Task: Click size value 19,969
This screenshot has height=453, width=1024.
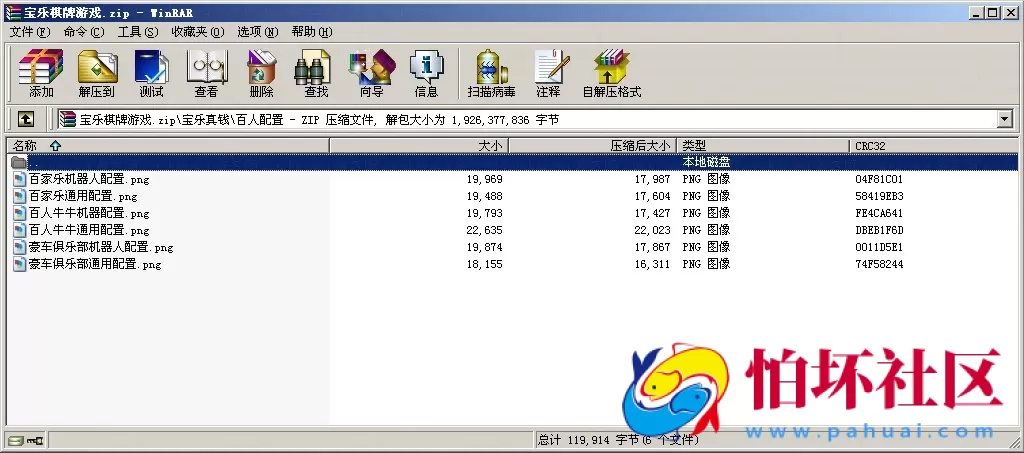Action: (485, 179)
